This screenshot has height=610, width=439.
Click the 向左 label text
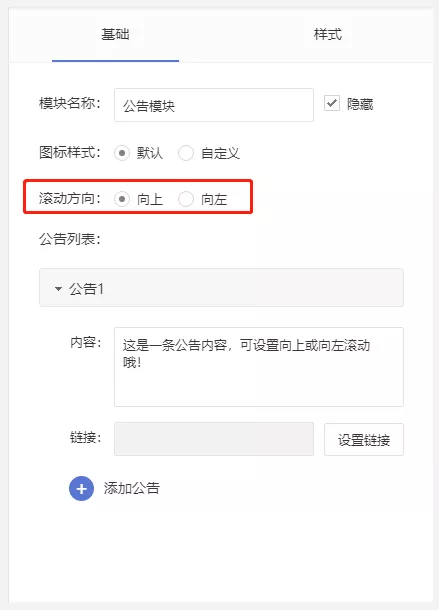tap(214, 199)
